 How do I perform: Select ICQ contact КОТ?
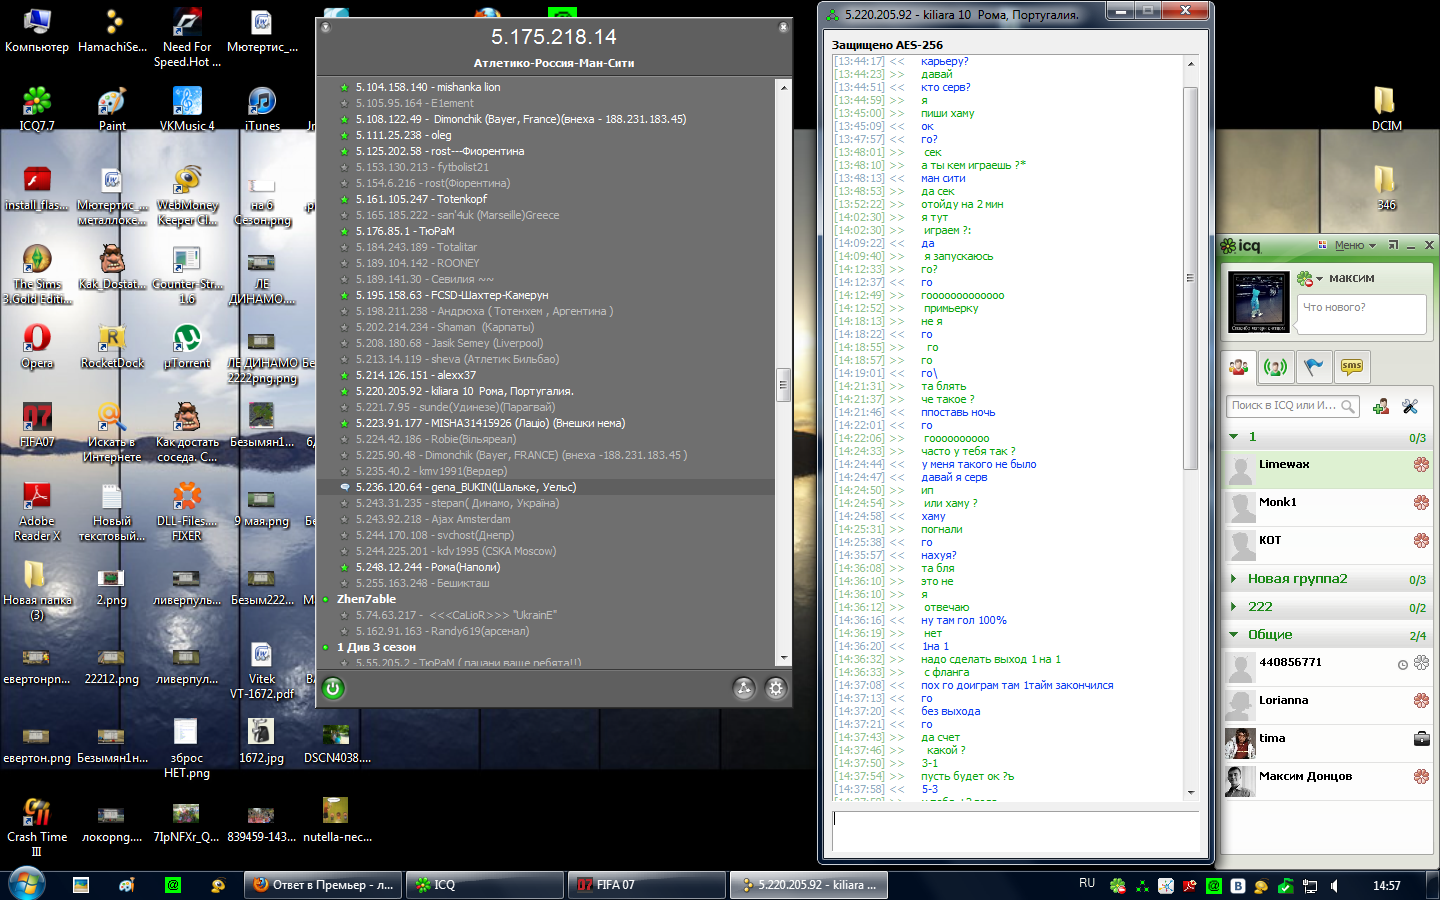pos(1329,545)
